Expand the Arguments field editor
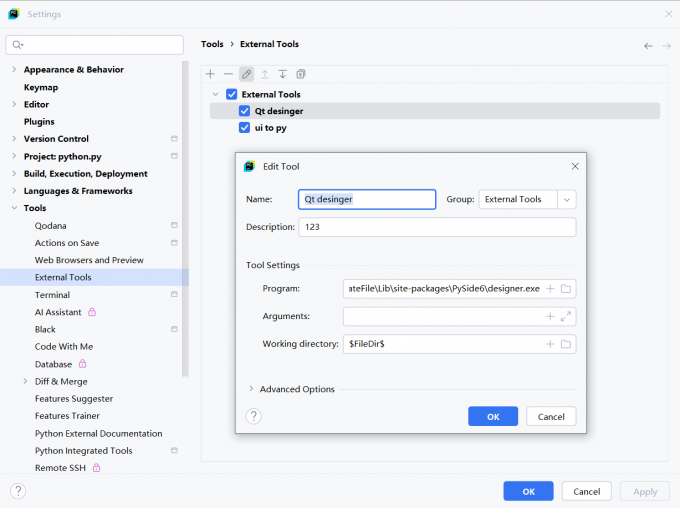680x508 pixels. click(566, 316)
